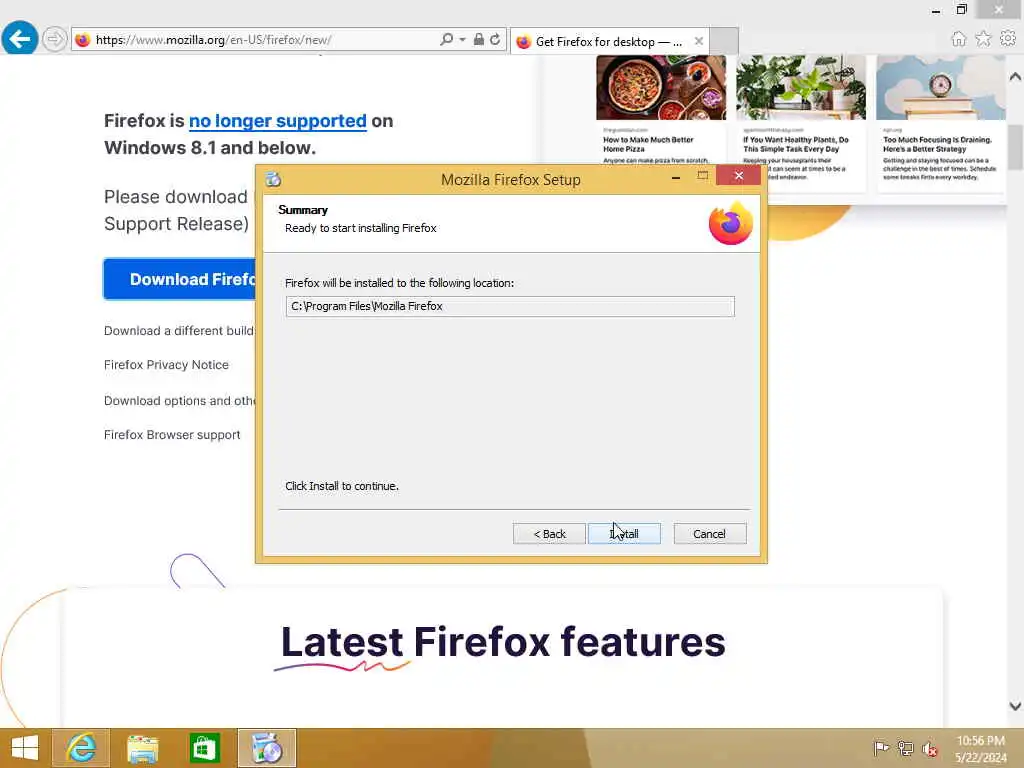Open 'Download options and other' link
This screenshot has height=768, width=1024.
click(180, 401)
